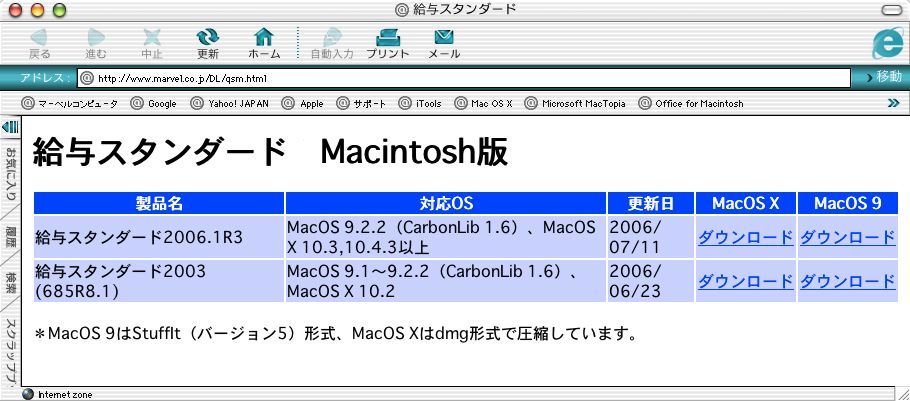Open the スクラップブック side tab
The image size is (910, 401).
pyautogui.click(x=10, y=349)
